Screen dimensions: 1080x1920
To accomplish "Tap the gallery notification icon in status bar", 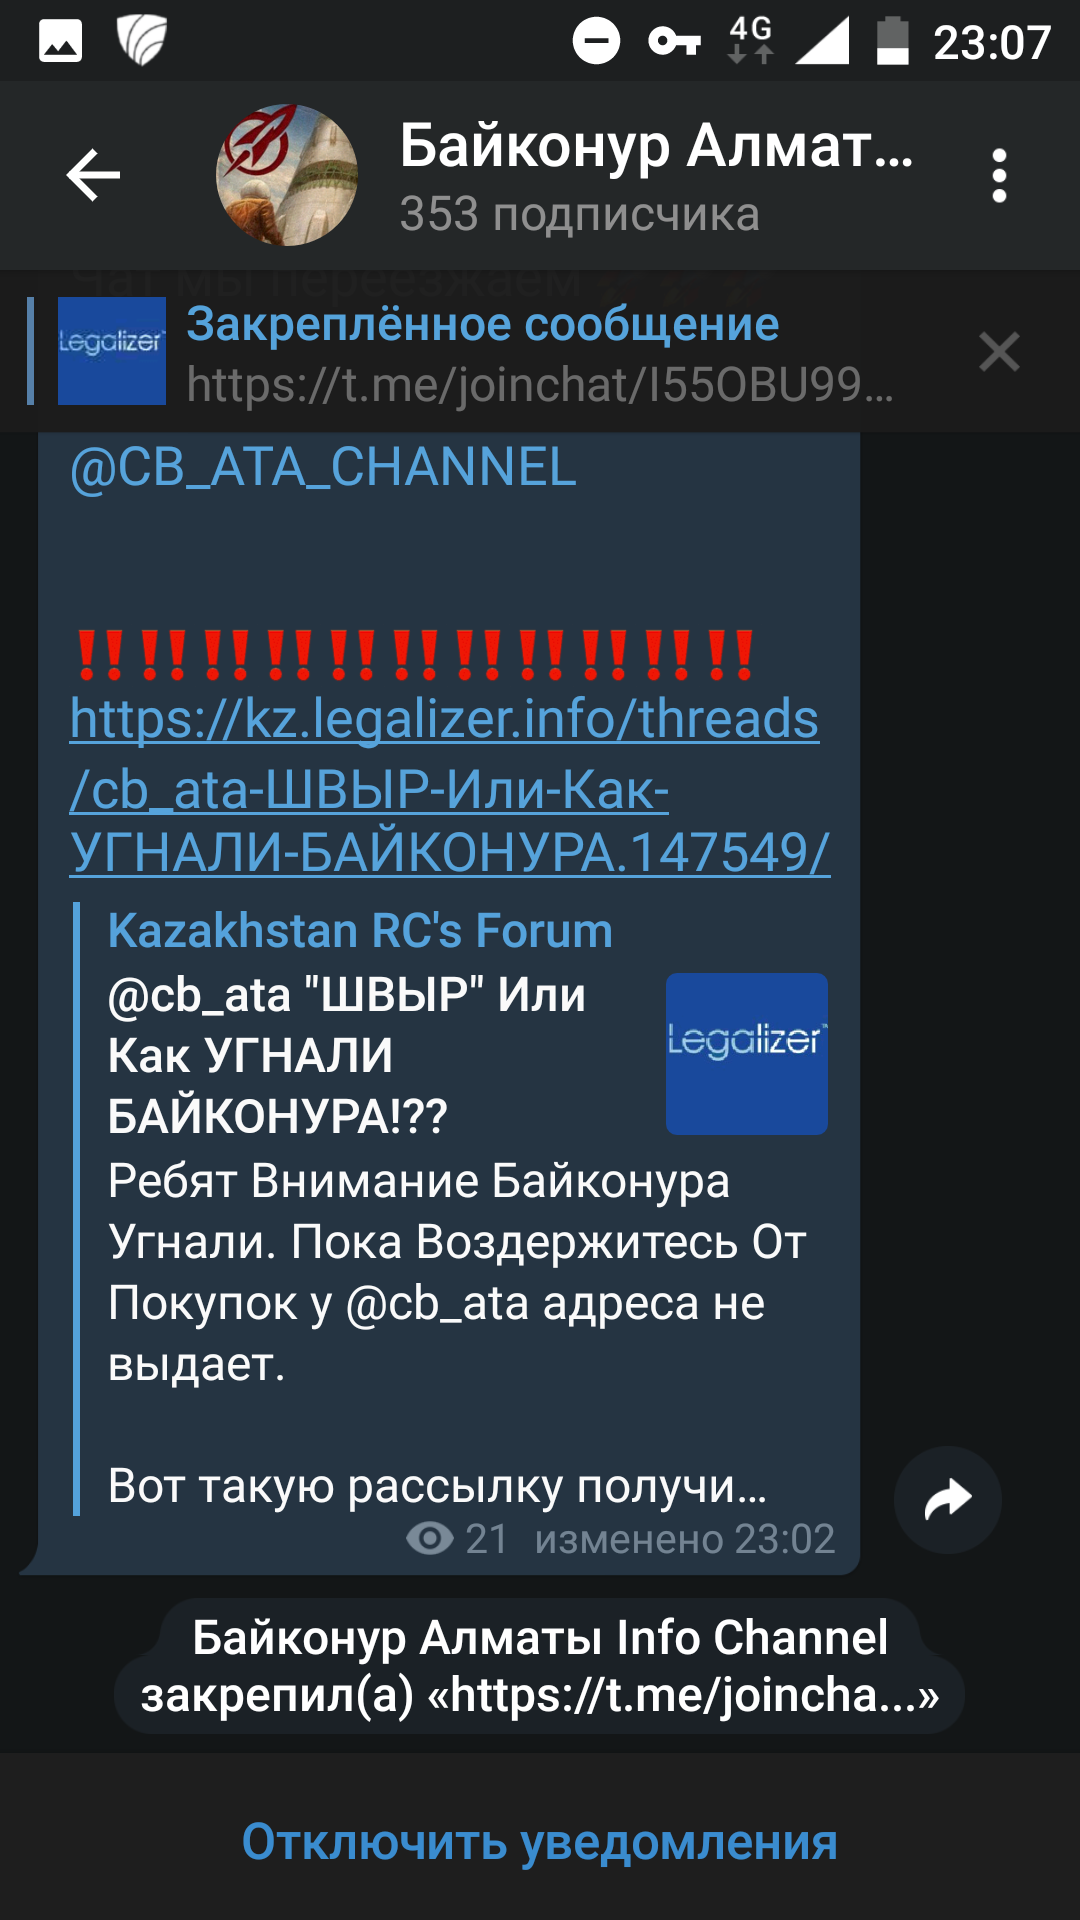I will pyautogui.click(x=60, y=42).
